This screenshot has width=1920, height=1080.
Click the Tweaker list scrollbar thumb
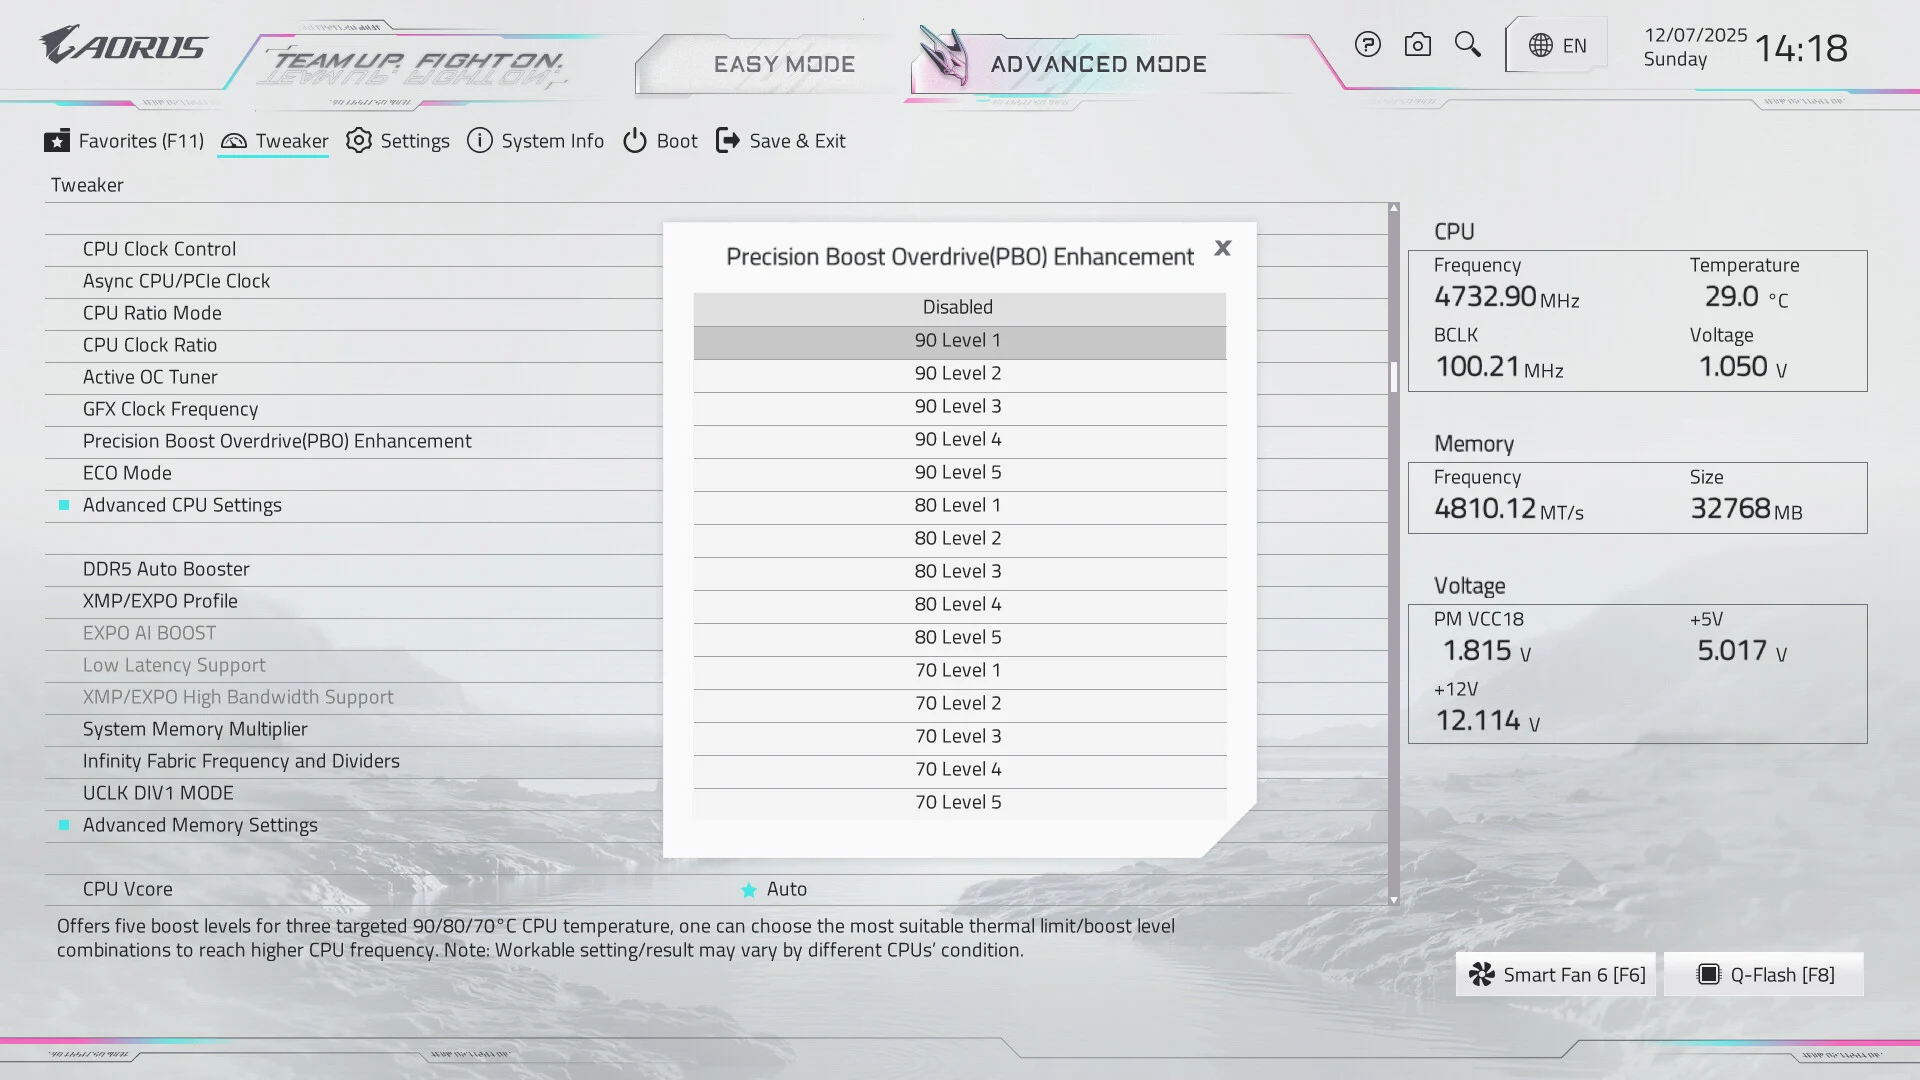point(1393,376)
